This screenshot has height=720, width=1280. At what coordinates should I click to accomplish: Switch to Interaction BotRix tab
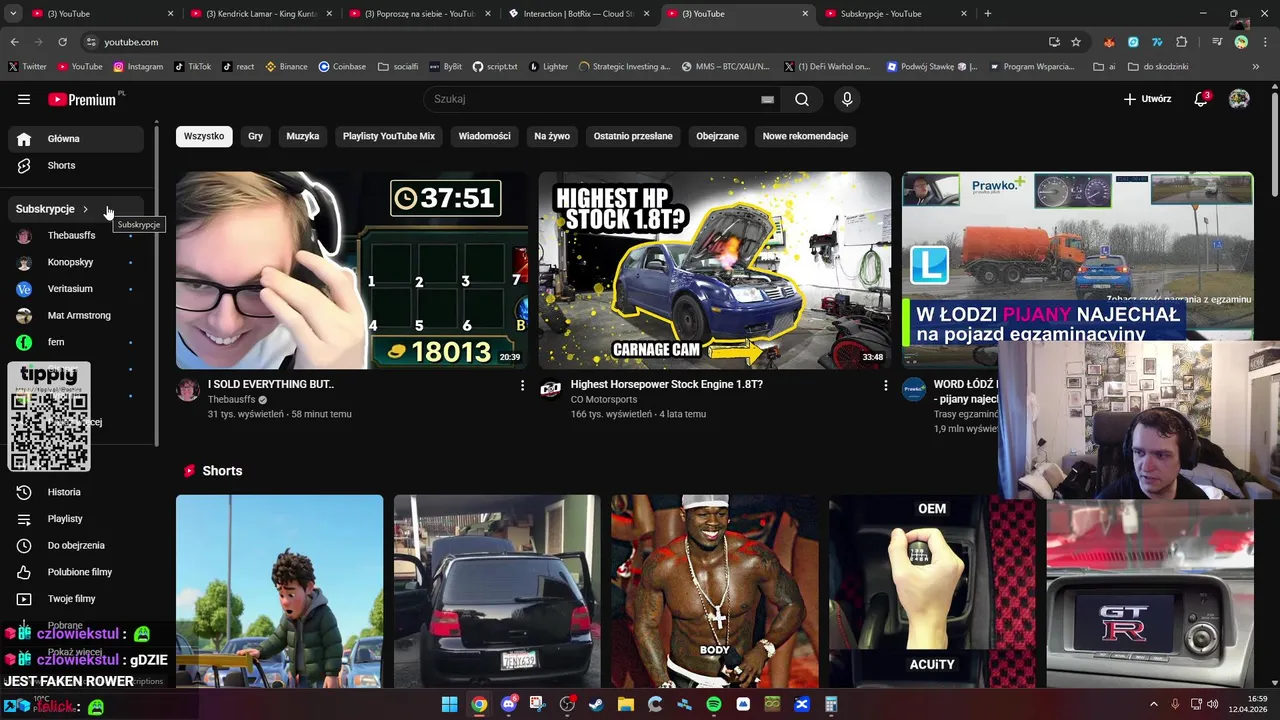coord(578,14)
